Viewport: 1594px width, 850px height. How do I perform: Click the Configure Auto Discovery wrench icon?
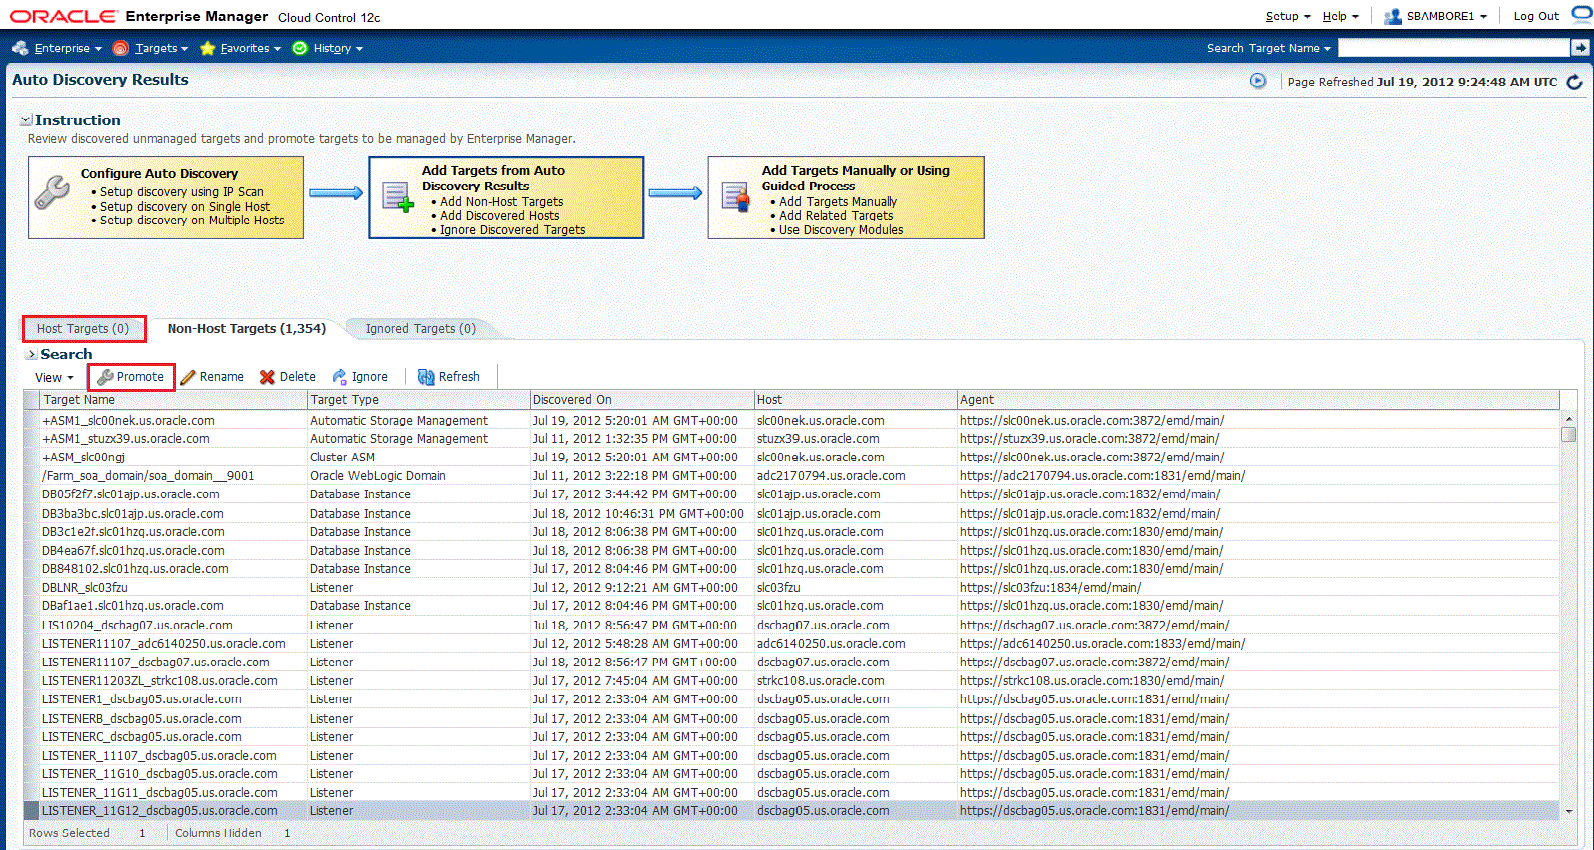pos(52,193)
